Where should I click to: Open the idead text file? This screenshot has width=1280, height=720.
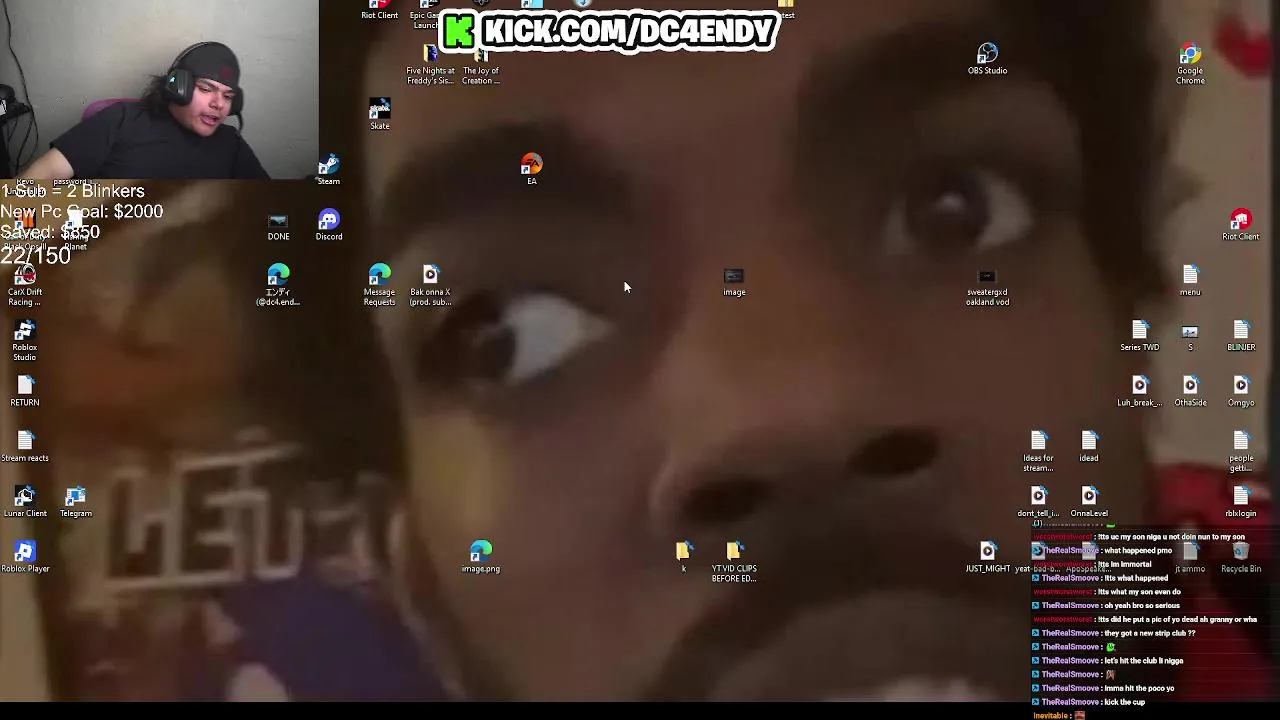1089,447
